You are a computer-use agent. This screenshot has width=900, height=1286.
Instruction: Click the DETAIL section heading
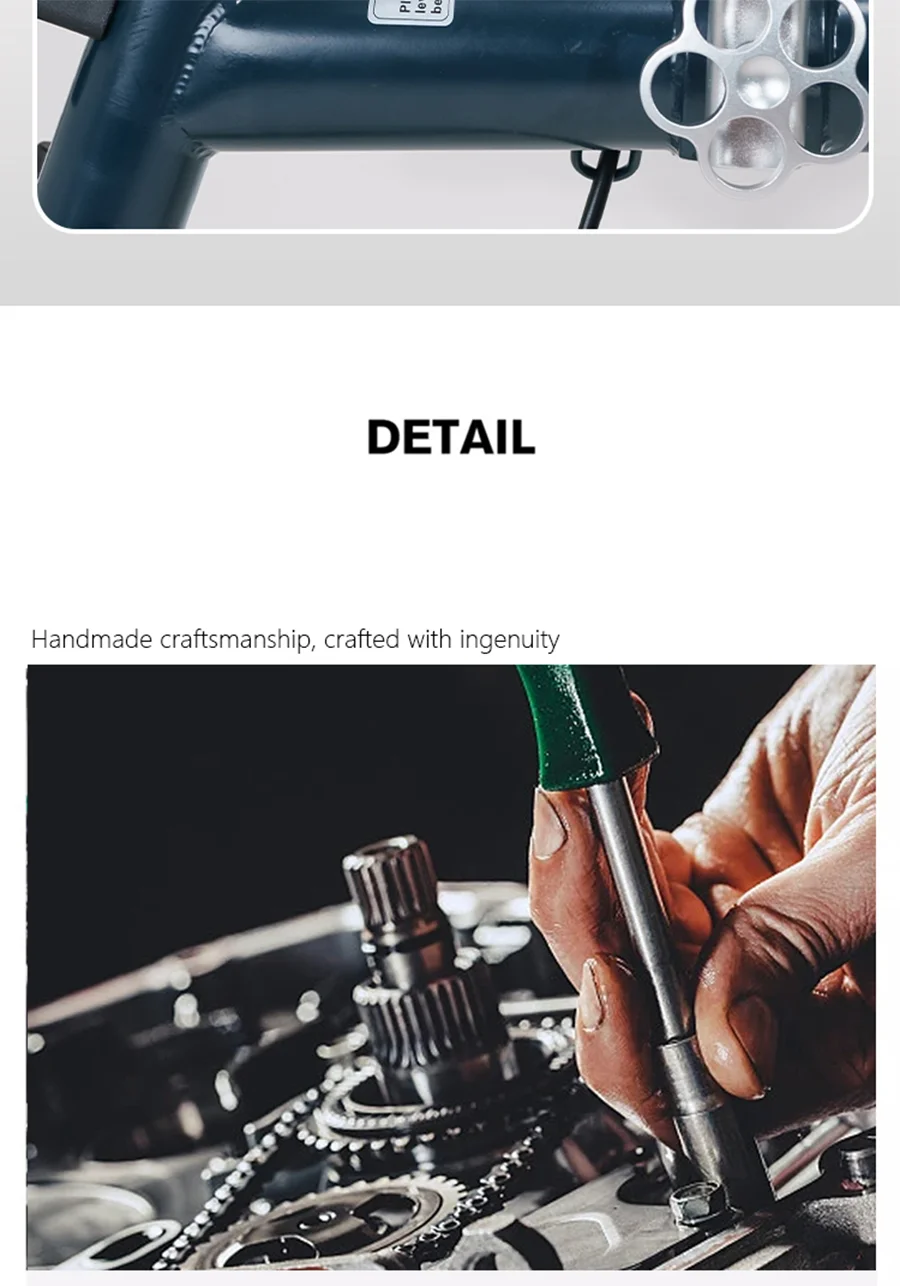click(x=451, y=437)
